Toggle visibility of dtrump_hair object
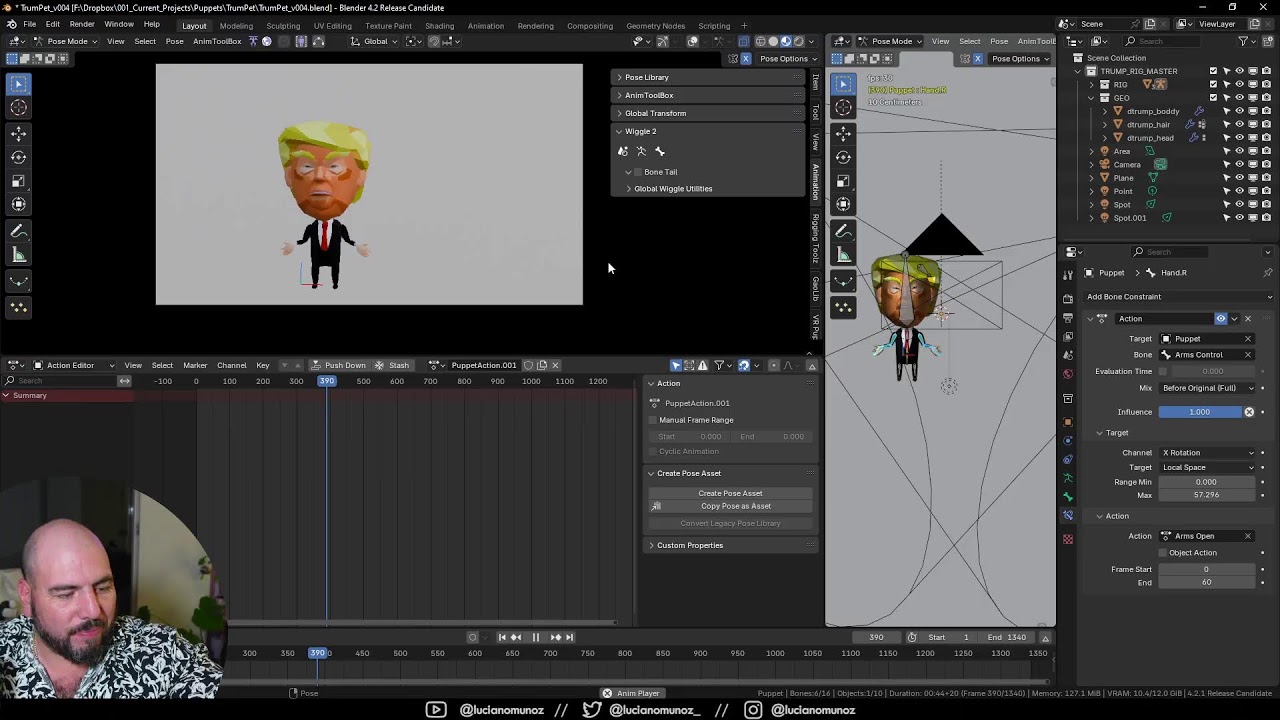This screenshot has width=1280, height=720. pos(1239,124)
